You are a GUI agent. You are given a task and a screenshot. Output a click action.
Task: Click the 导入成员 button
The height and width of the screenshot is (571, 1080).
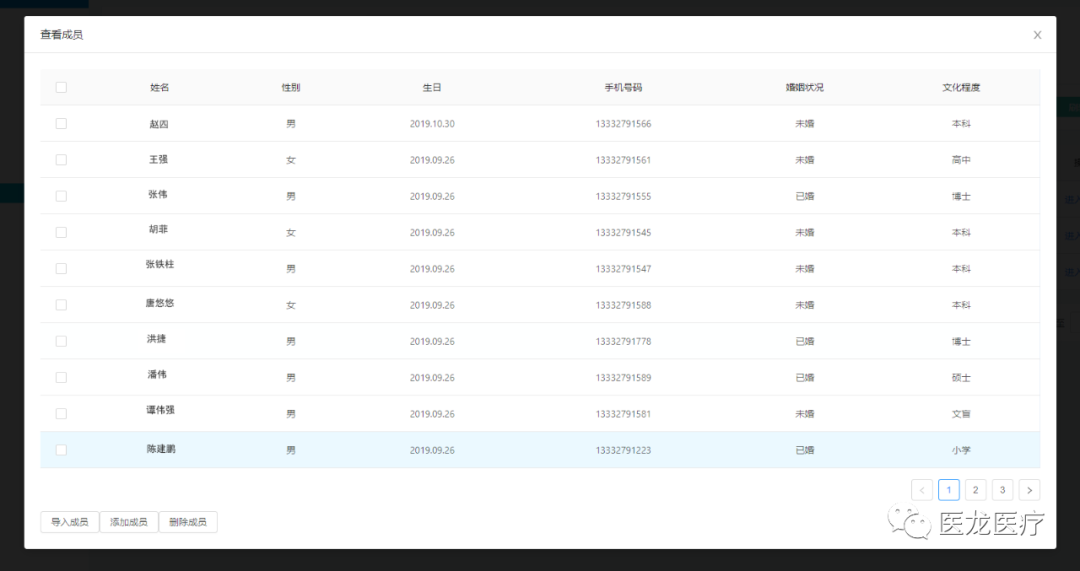point(70,522)
